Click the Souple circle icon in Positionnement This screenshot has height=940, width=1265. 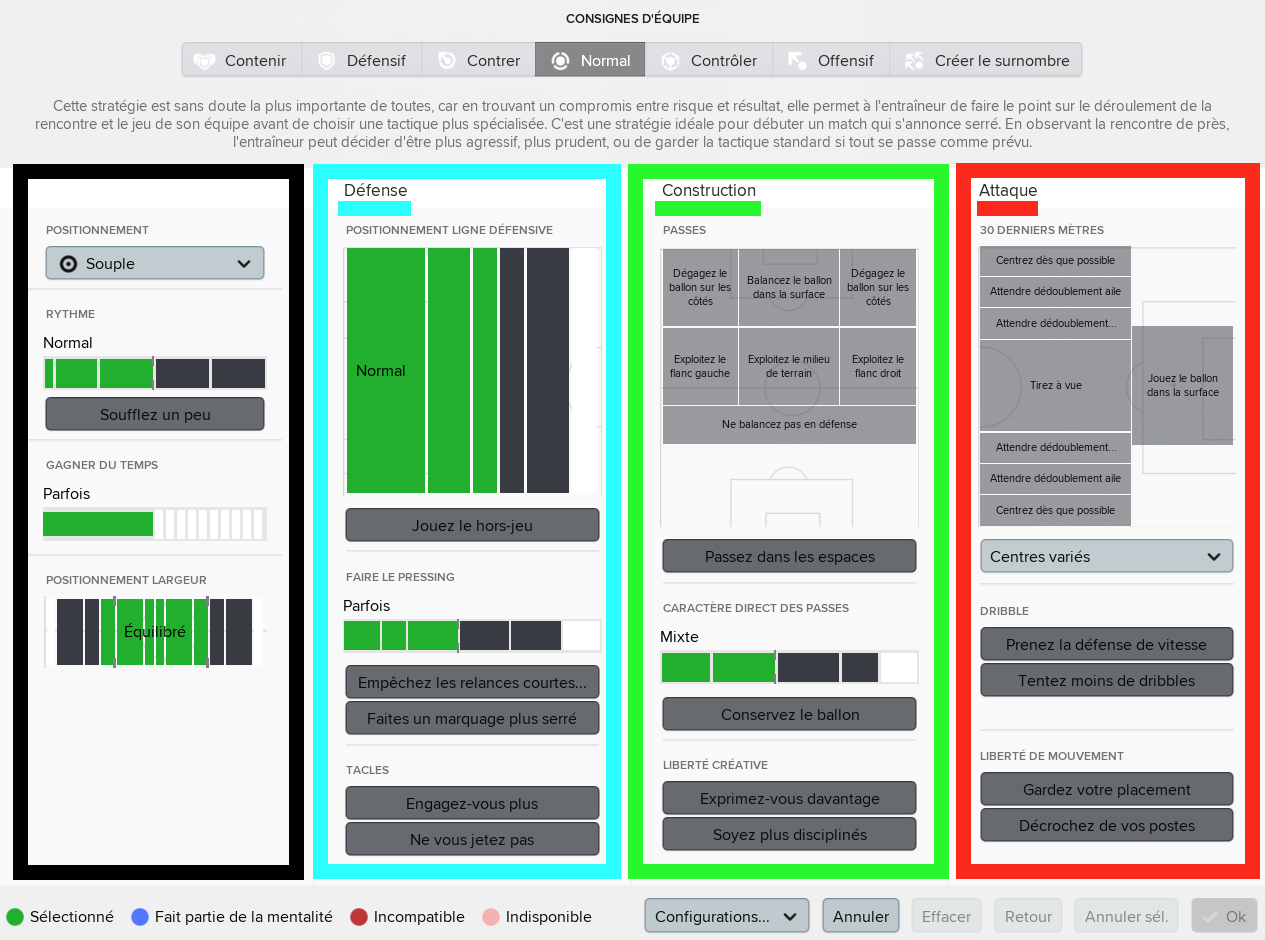[x=68, y=264]
